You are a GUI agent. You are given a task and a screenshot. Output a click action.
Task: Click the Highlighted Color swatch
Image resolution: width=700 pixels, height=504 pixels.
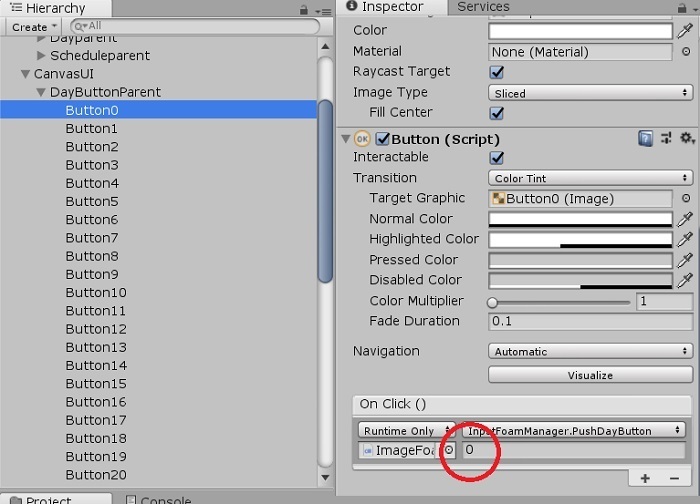pyautogui.click(x=580, y=239)
